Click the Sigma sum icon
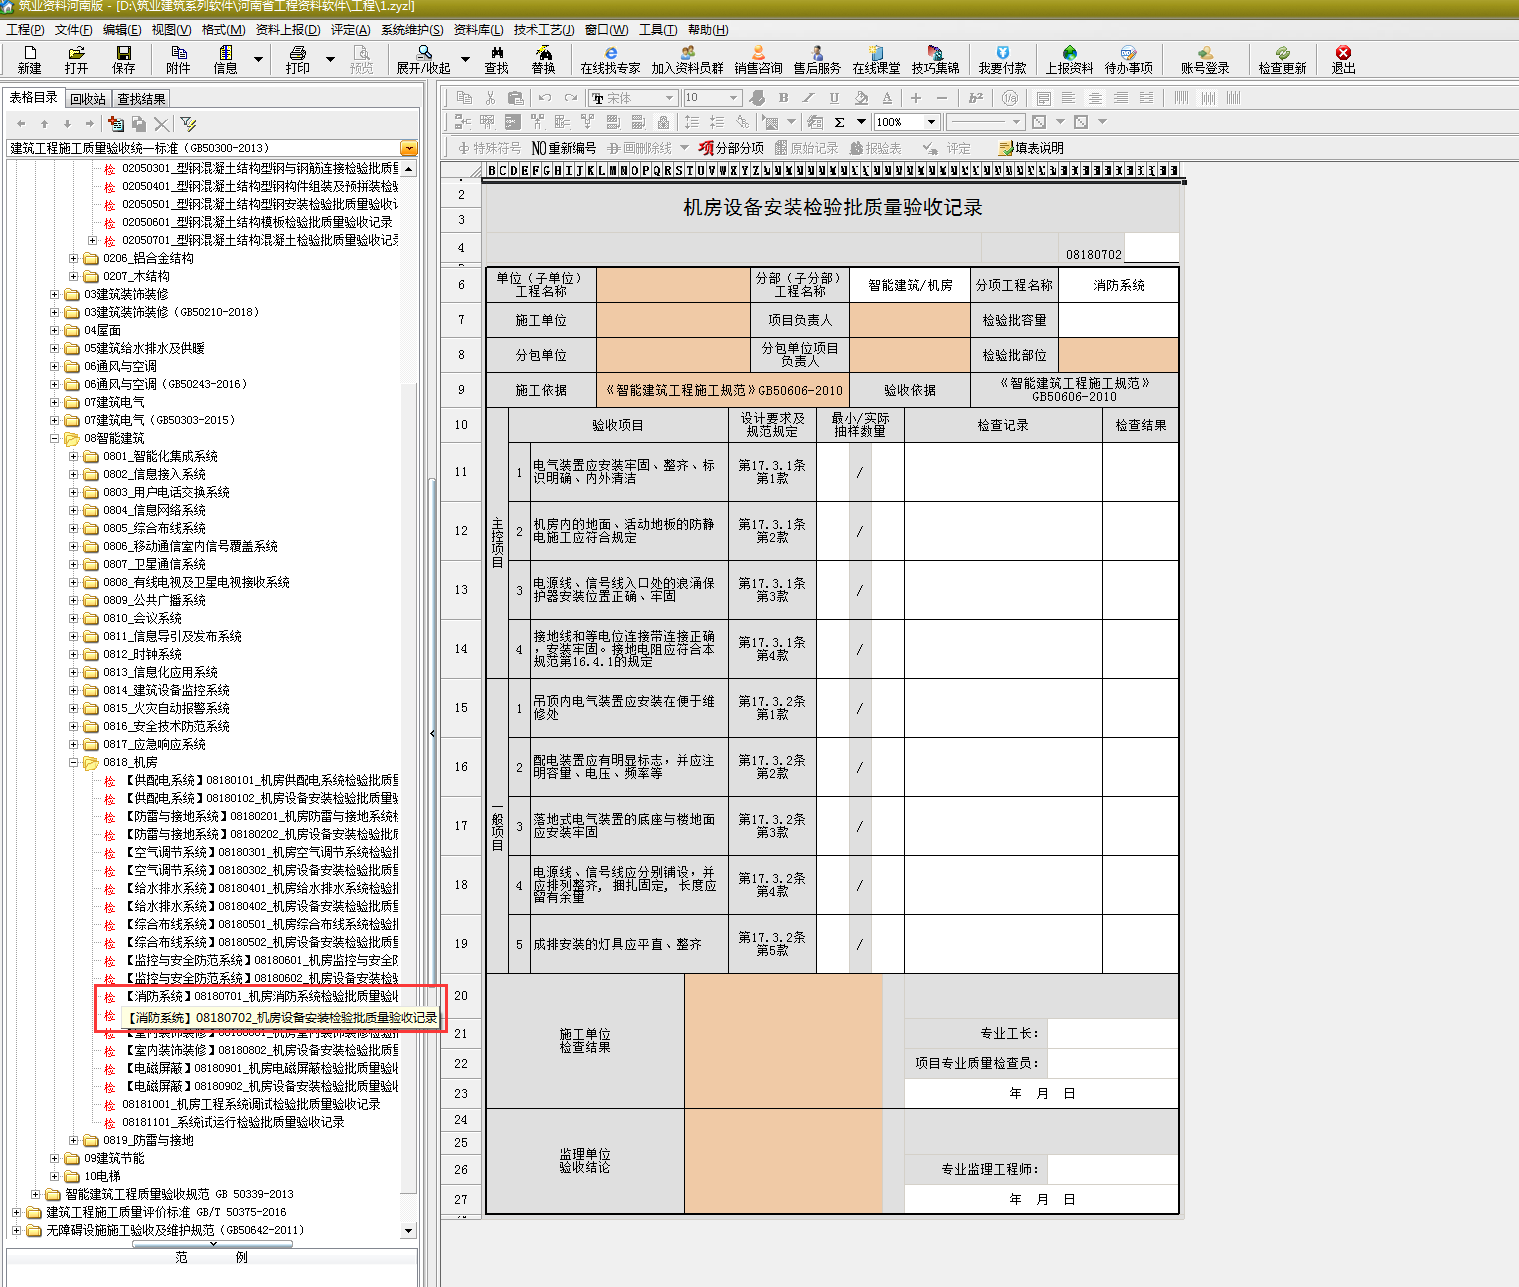1519x1287 pixels. point(839,122)
